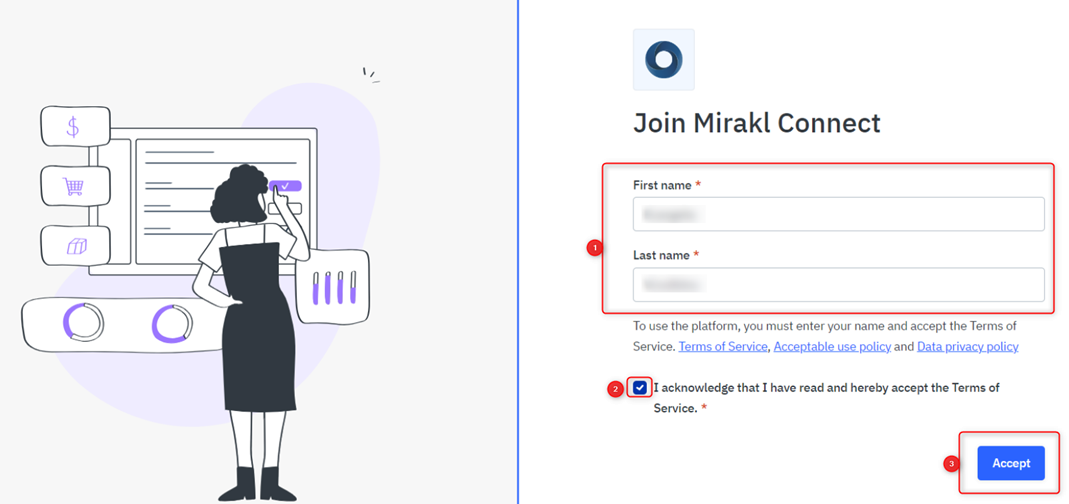Click the left donut chart graphic
Image resolution: width=1069 pixels, height=504 pixels.
[83, 322]
